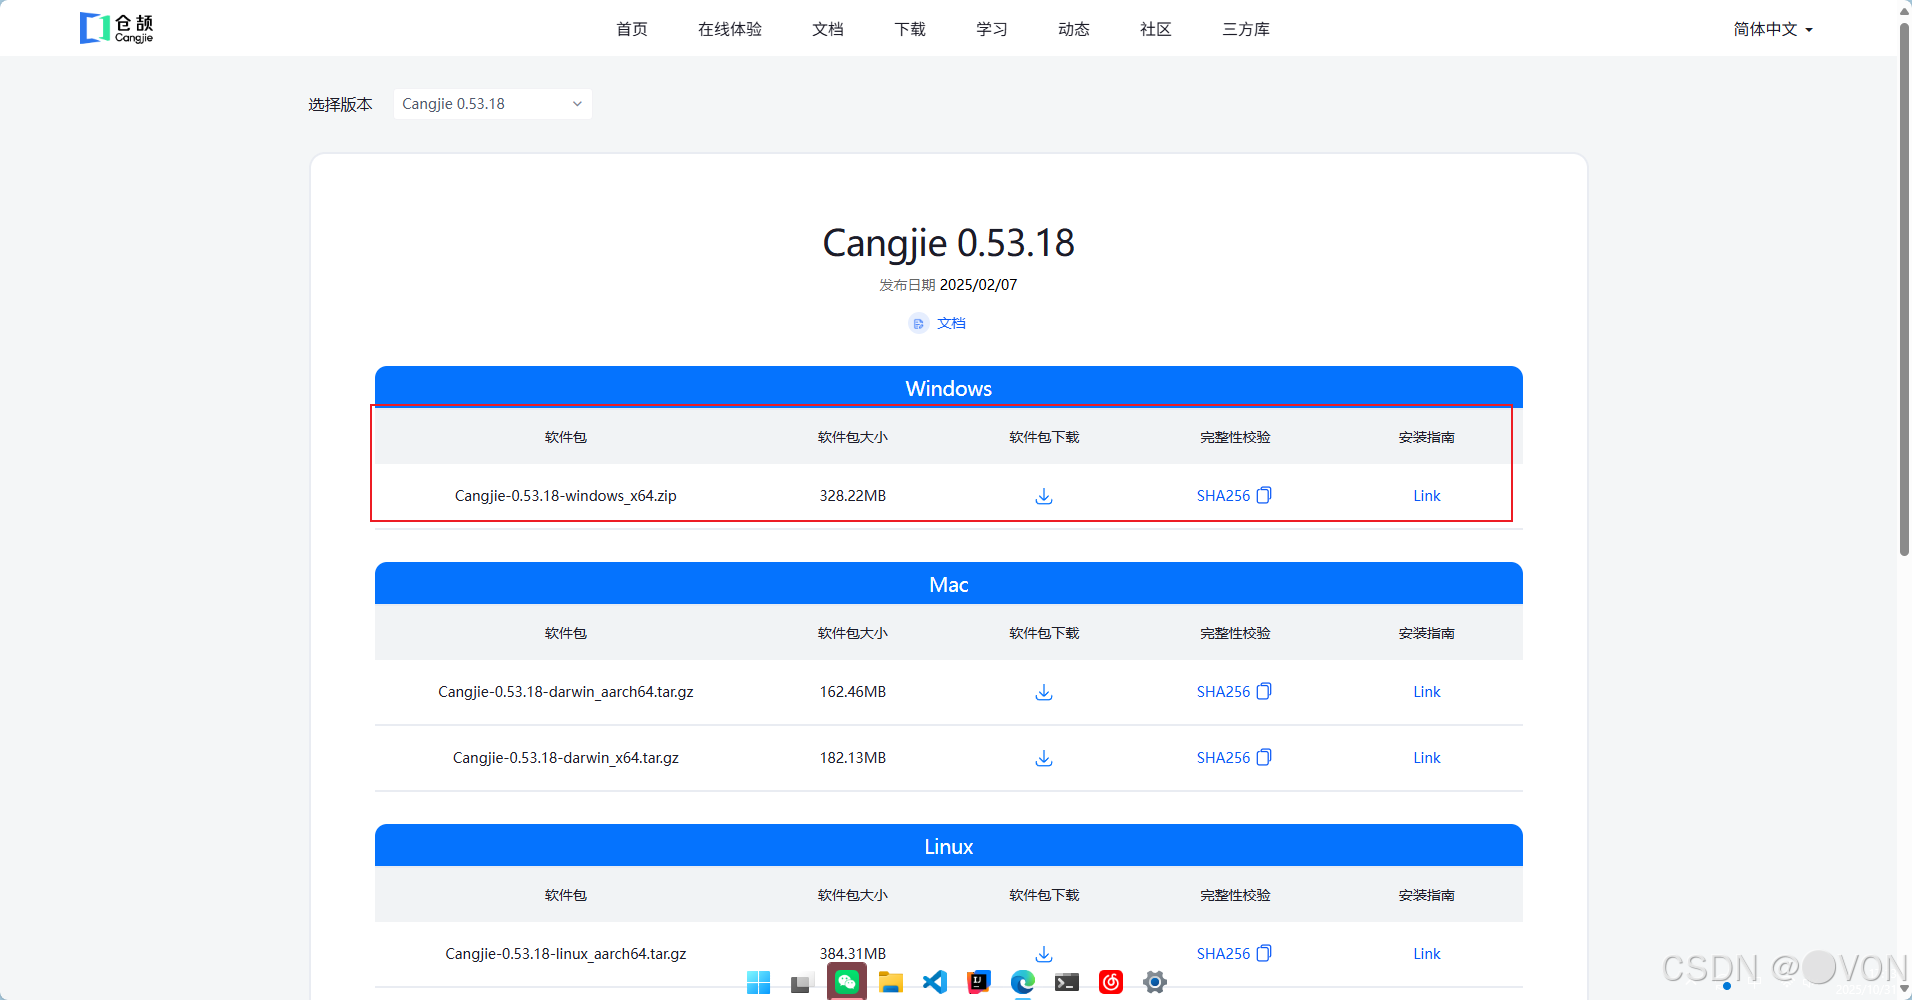The image size is (1912, 1000).
Task: Open 动态 in navigation
Action: 1074,29
